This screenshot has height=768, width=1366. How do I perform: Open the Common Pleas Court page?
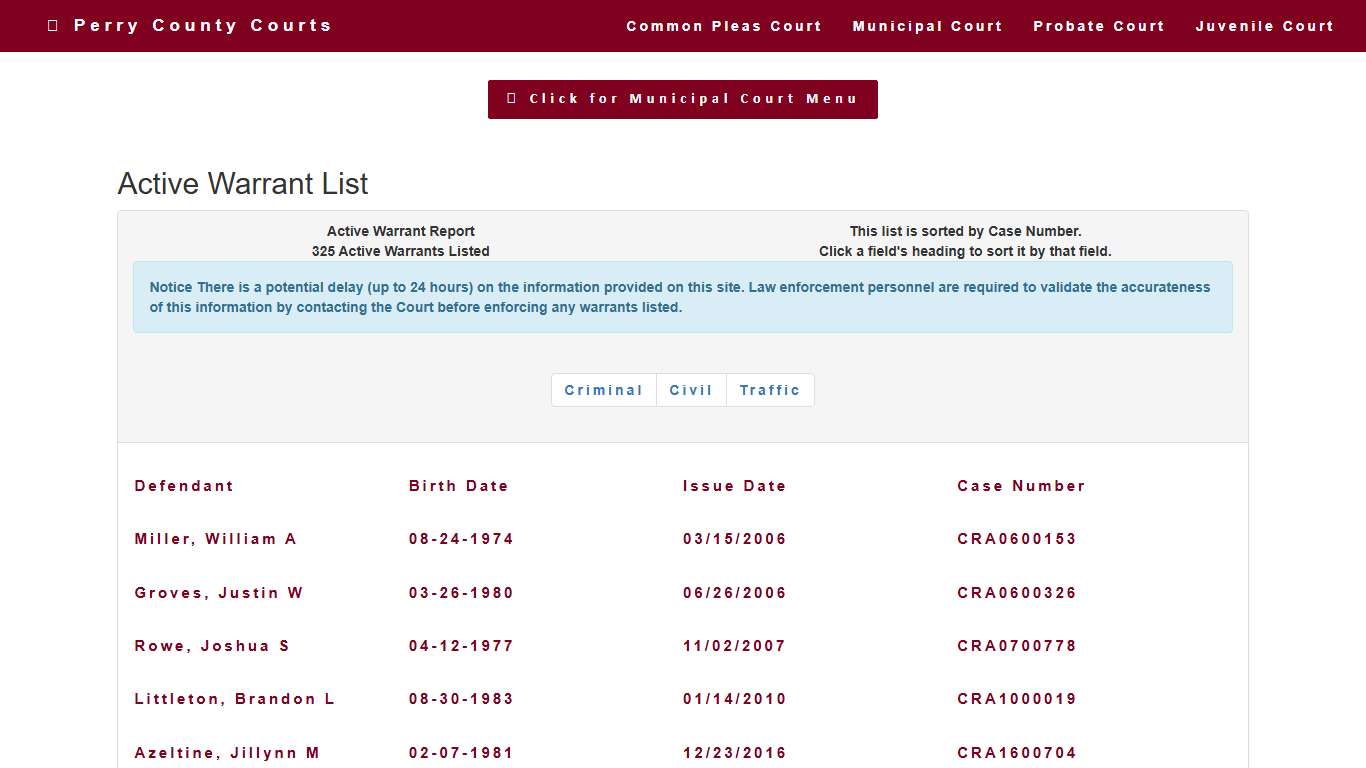point(723,26)
